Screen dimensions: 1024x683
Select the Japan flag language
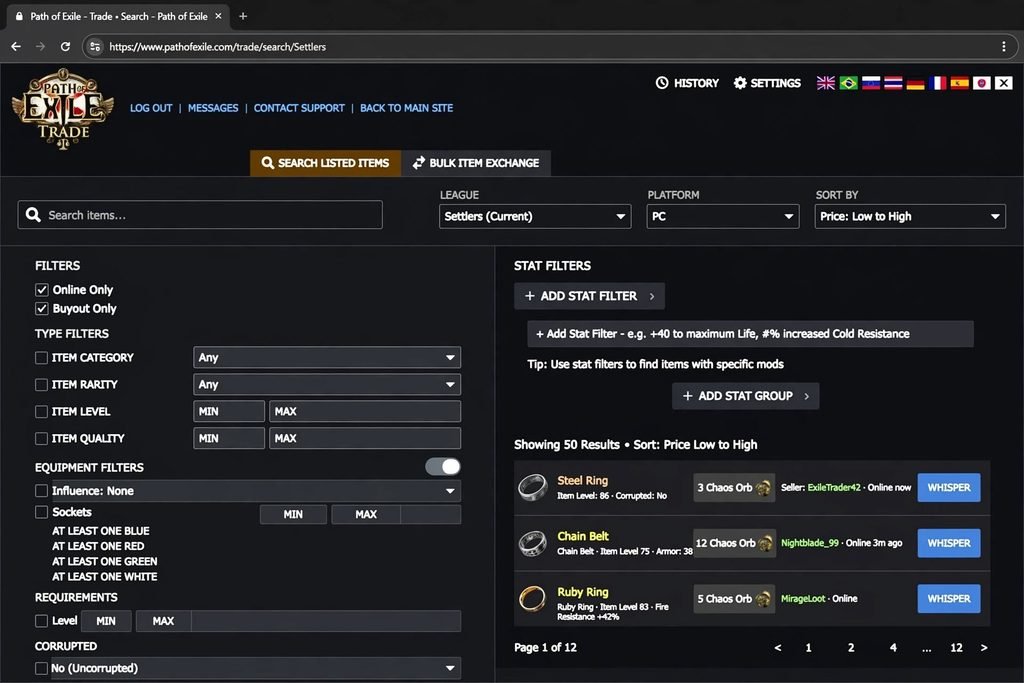point(982,83)
